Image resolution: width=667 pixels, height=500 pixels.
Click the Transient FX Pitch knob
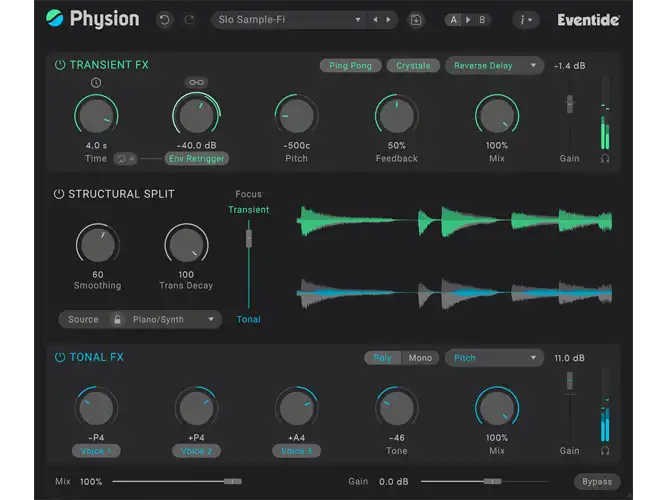[296, 116]
